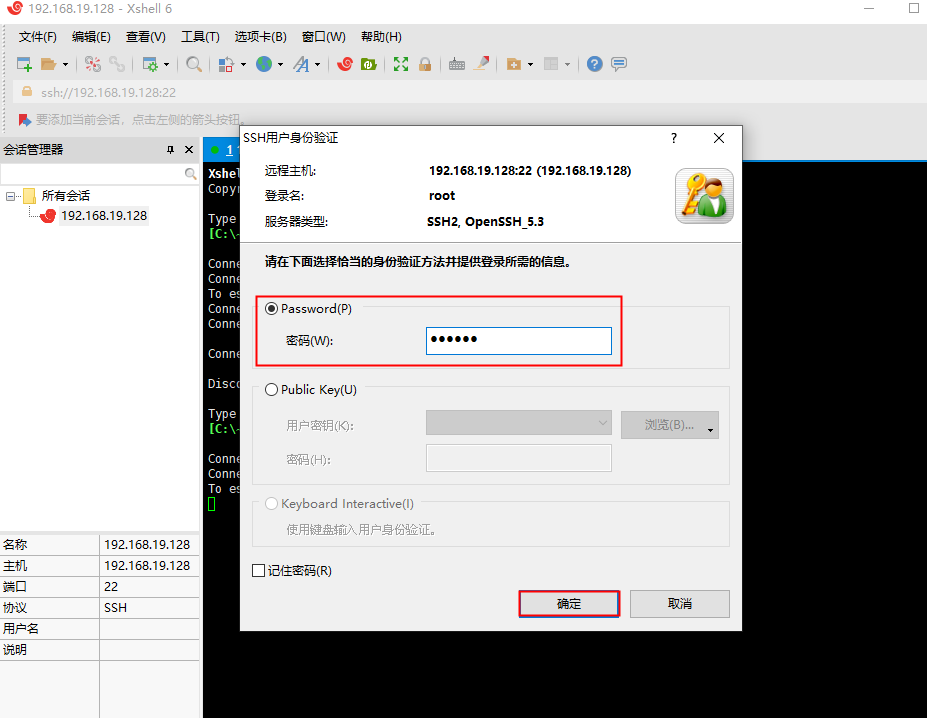Click the search icon in Session Manager
Screen dimensions: 927x718
(x=190, y=173)
